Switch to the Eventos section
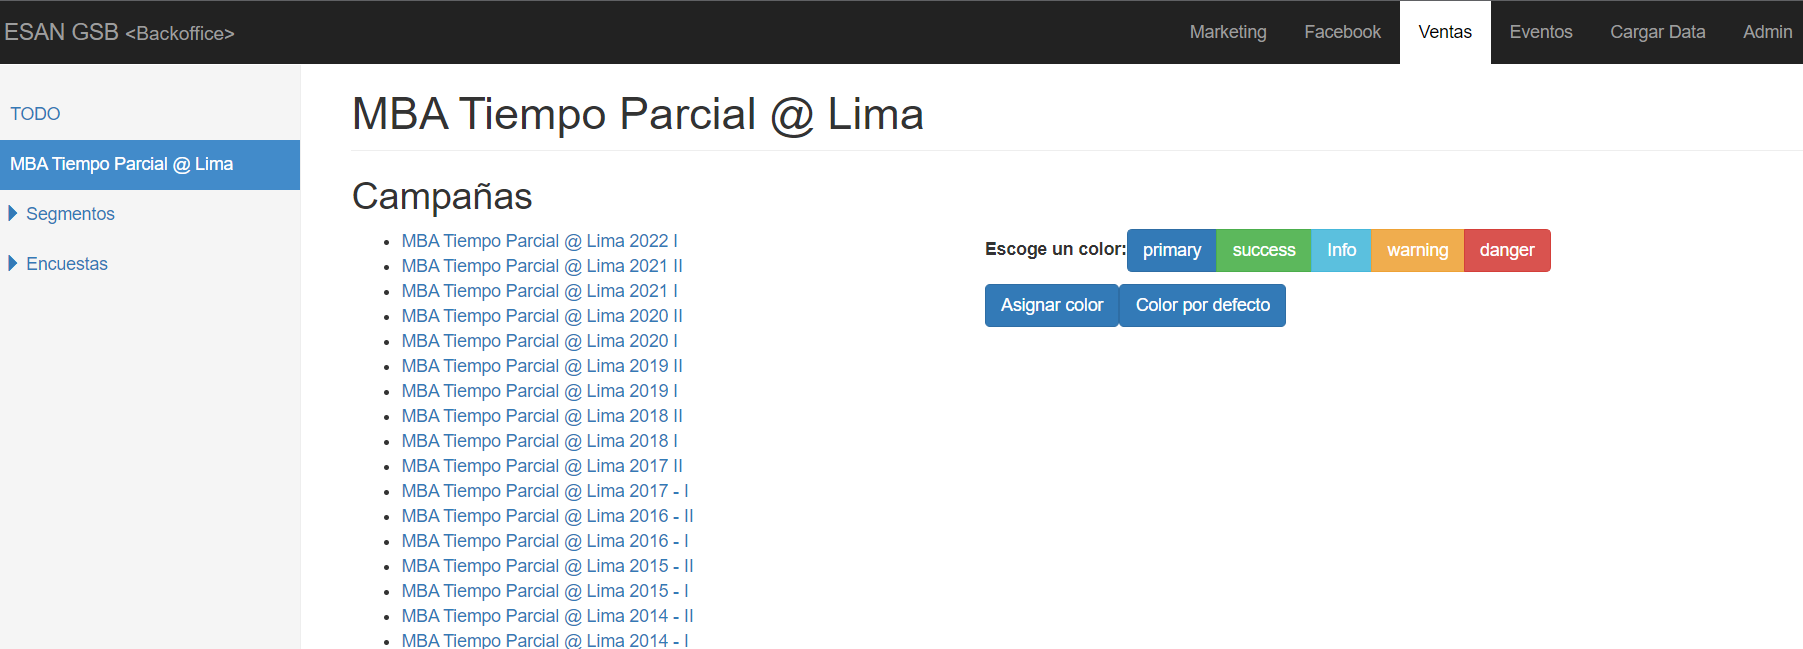Screen dimensions: 1803x649 coord(1541,32)
